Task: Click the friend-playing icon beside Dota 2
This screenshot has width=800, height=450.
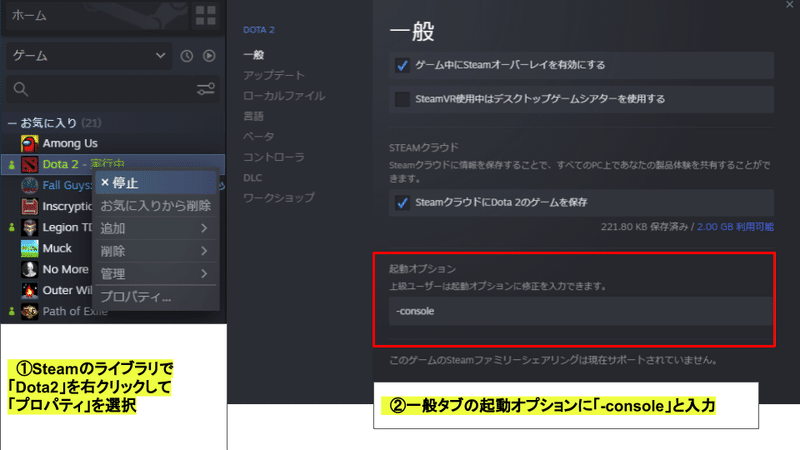Action: pos(12,164)
